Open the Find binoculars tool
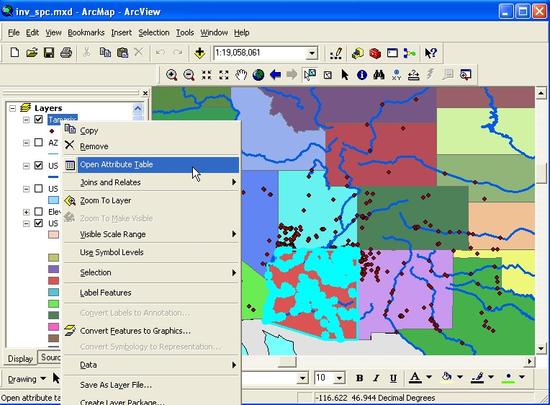This screenshot has width=550, height=405. click(x=379, y=75)
